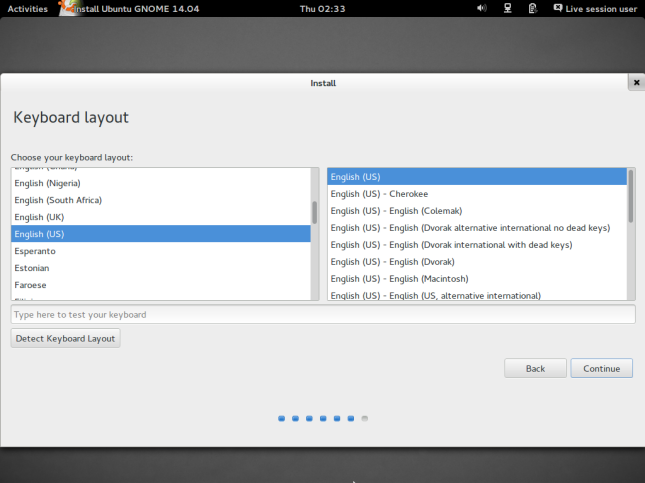The image size is (645, 483).
Task: Click the keyboard test input field
Action: point(322,315)
